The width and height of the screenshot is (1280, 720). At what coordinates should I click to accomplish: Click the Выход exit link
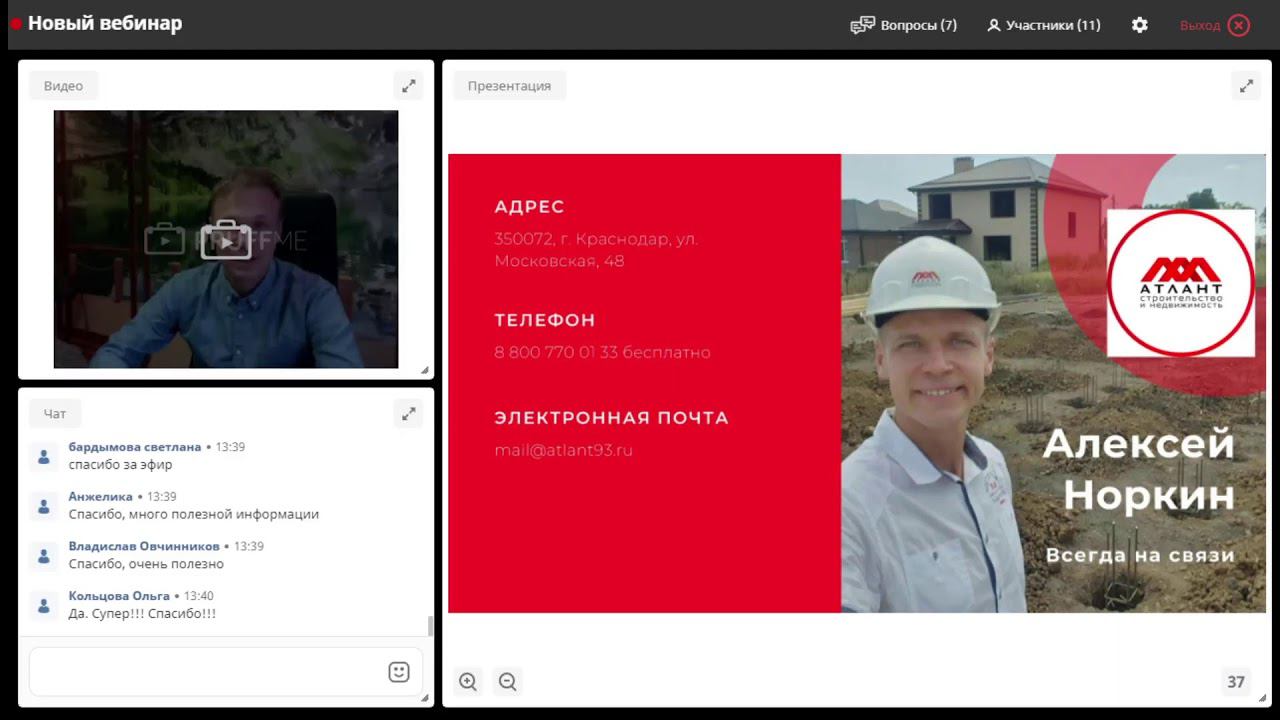(x=1200, y=25)
